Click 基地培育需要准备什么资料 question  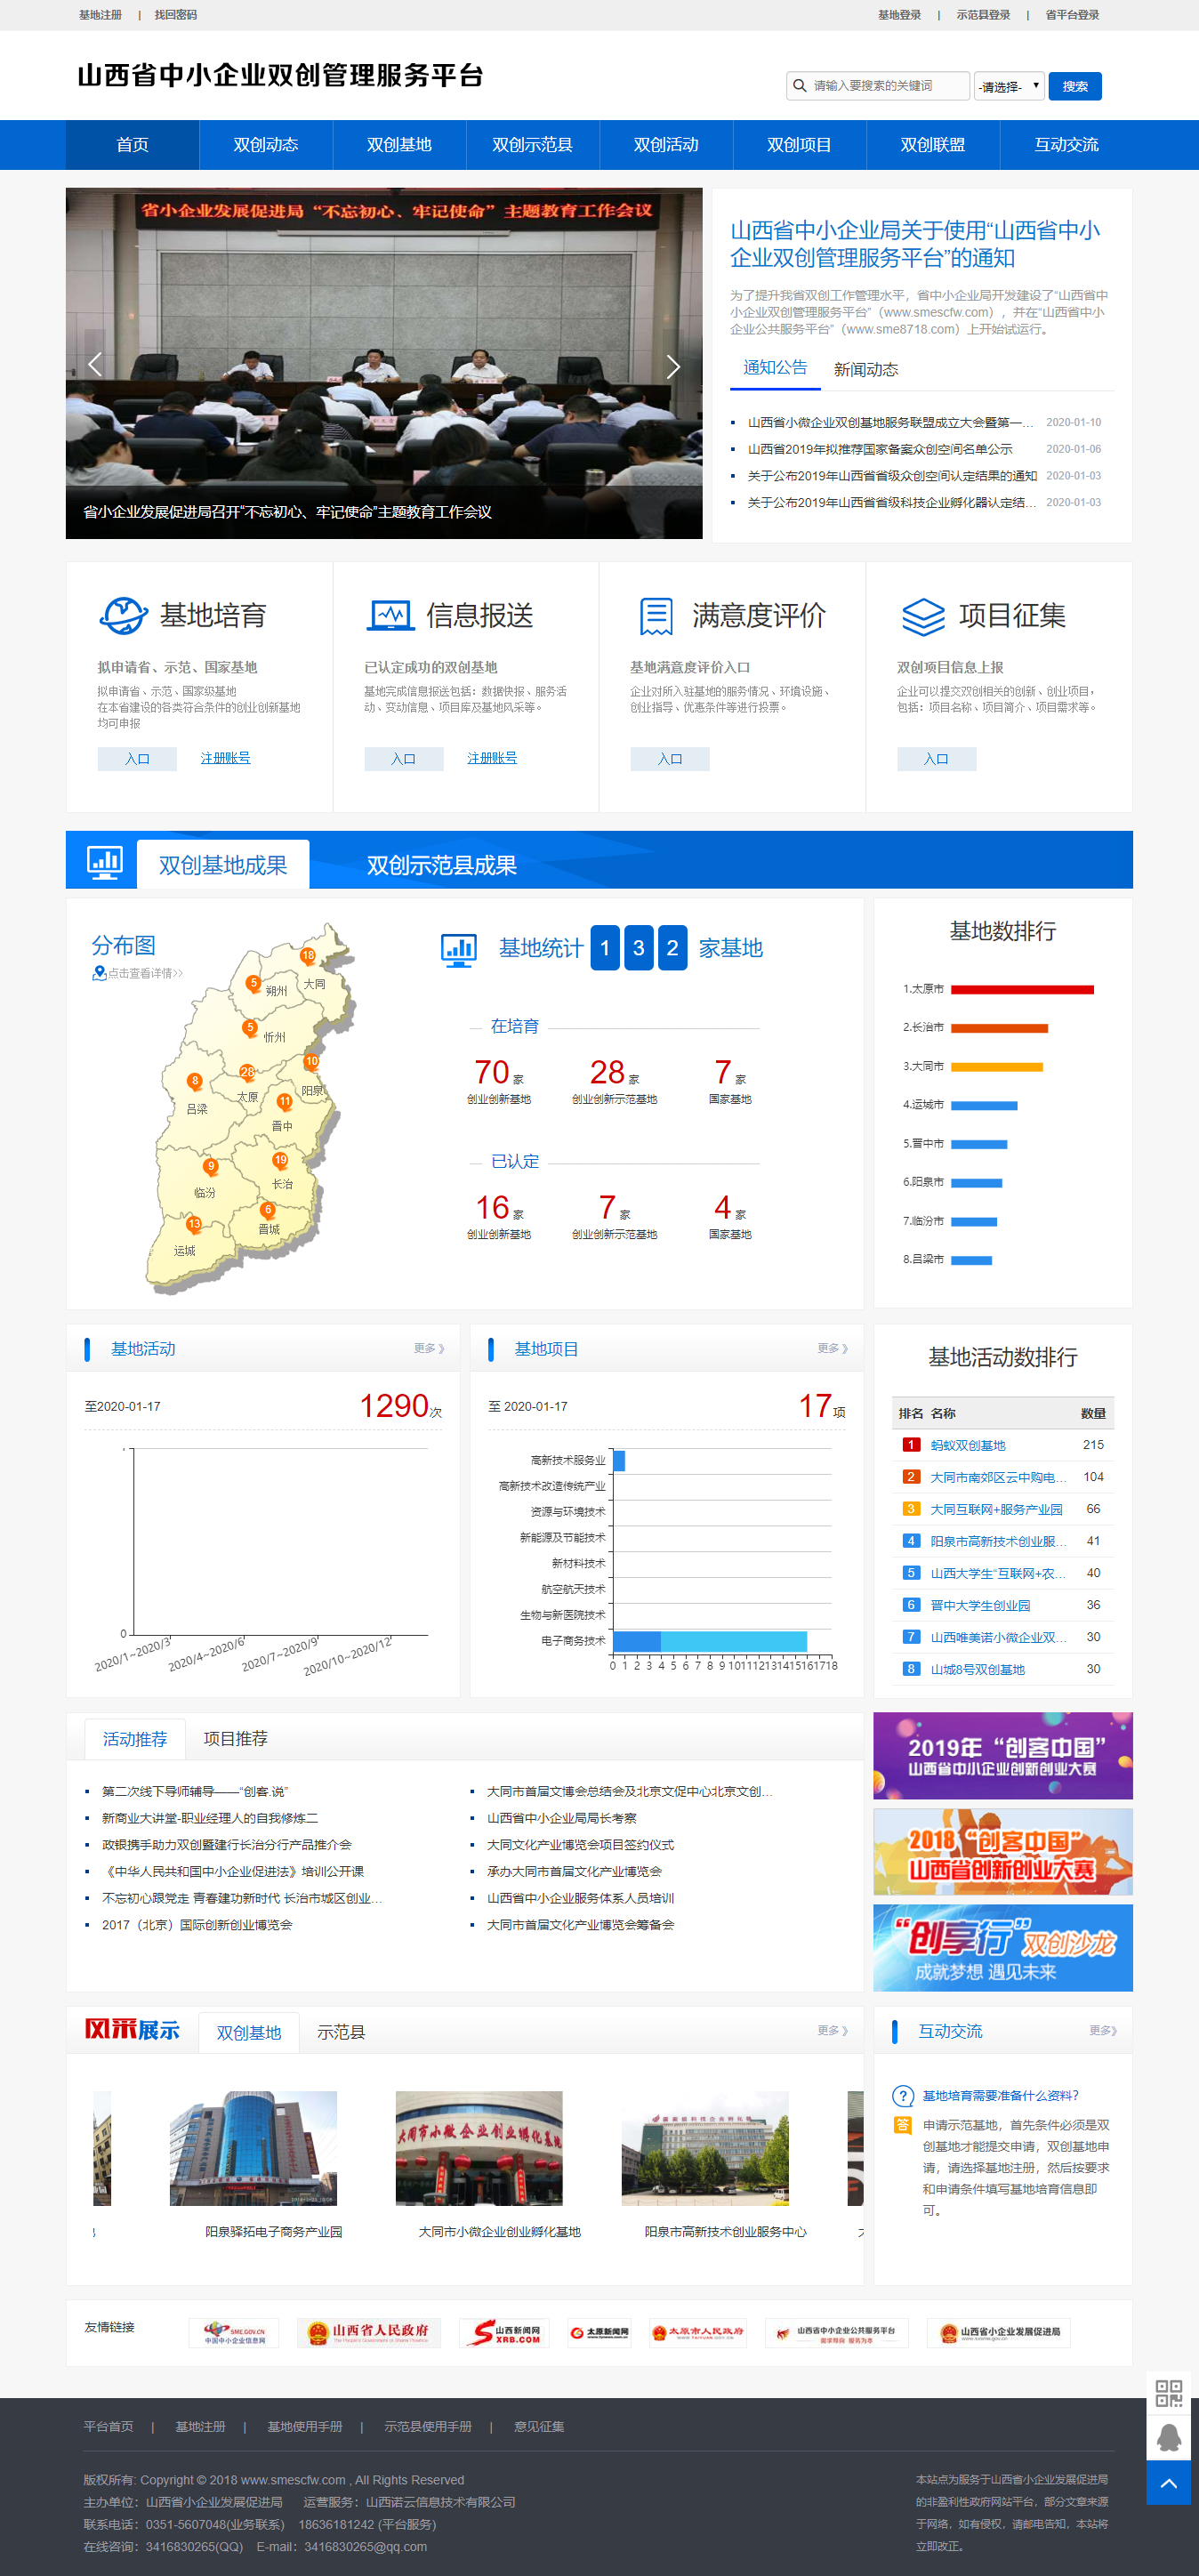point(1000,2095)
